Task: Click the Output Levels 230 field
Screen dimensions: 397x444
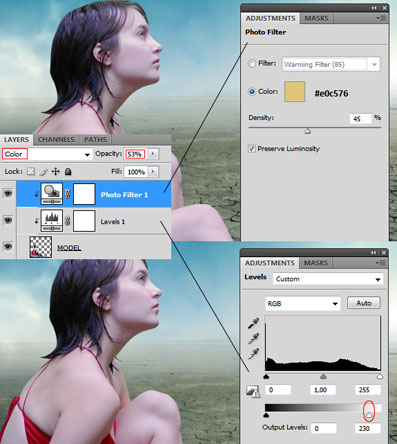Action: point(367,428)
